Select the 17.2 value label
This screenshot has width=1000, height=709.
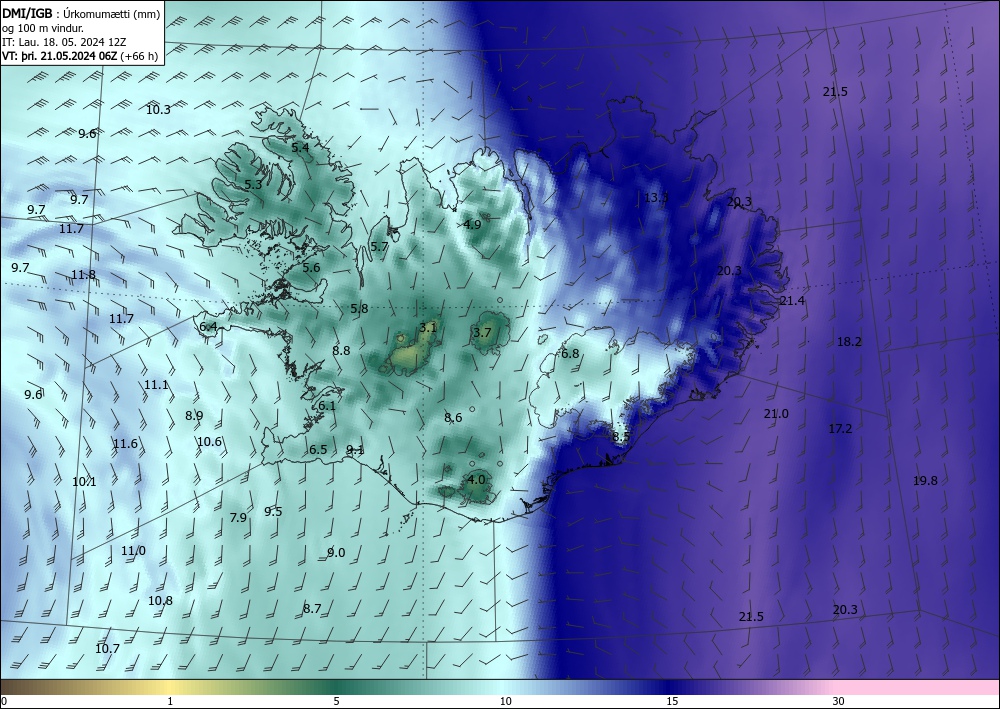click(x=840, y=429)
